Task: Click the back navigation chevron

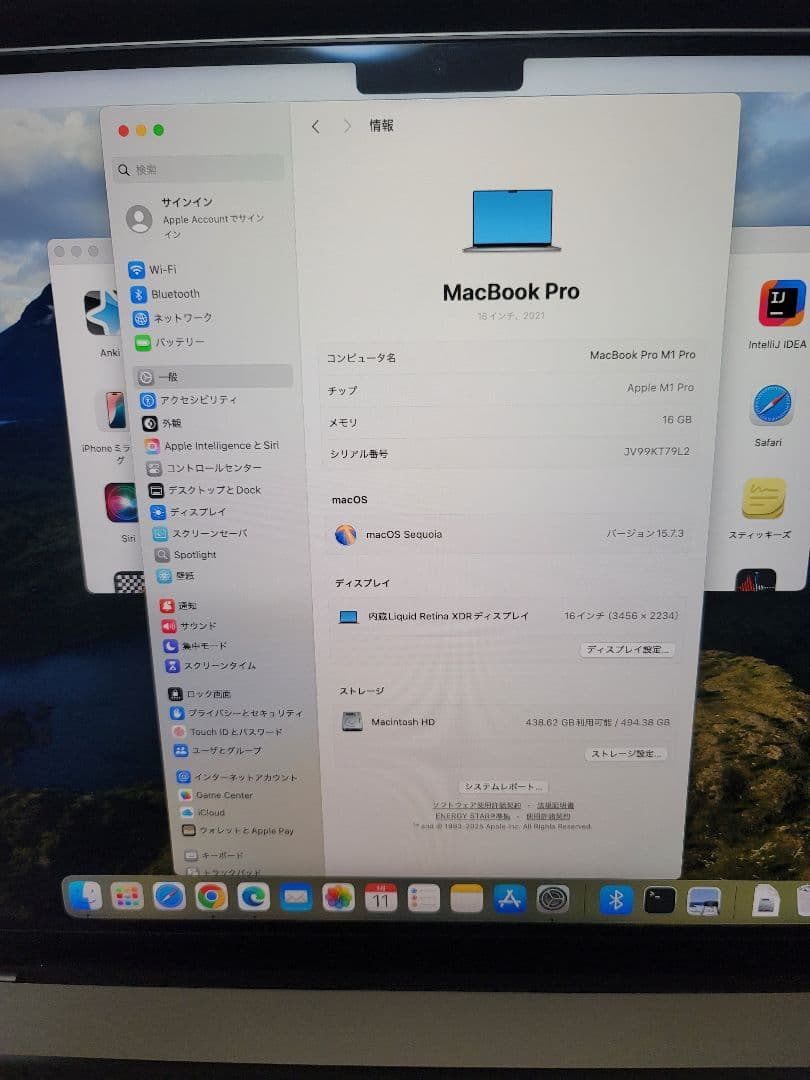Action: pos(315,126)
